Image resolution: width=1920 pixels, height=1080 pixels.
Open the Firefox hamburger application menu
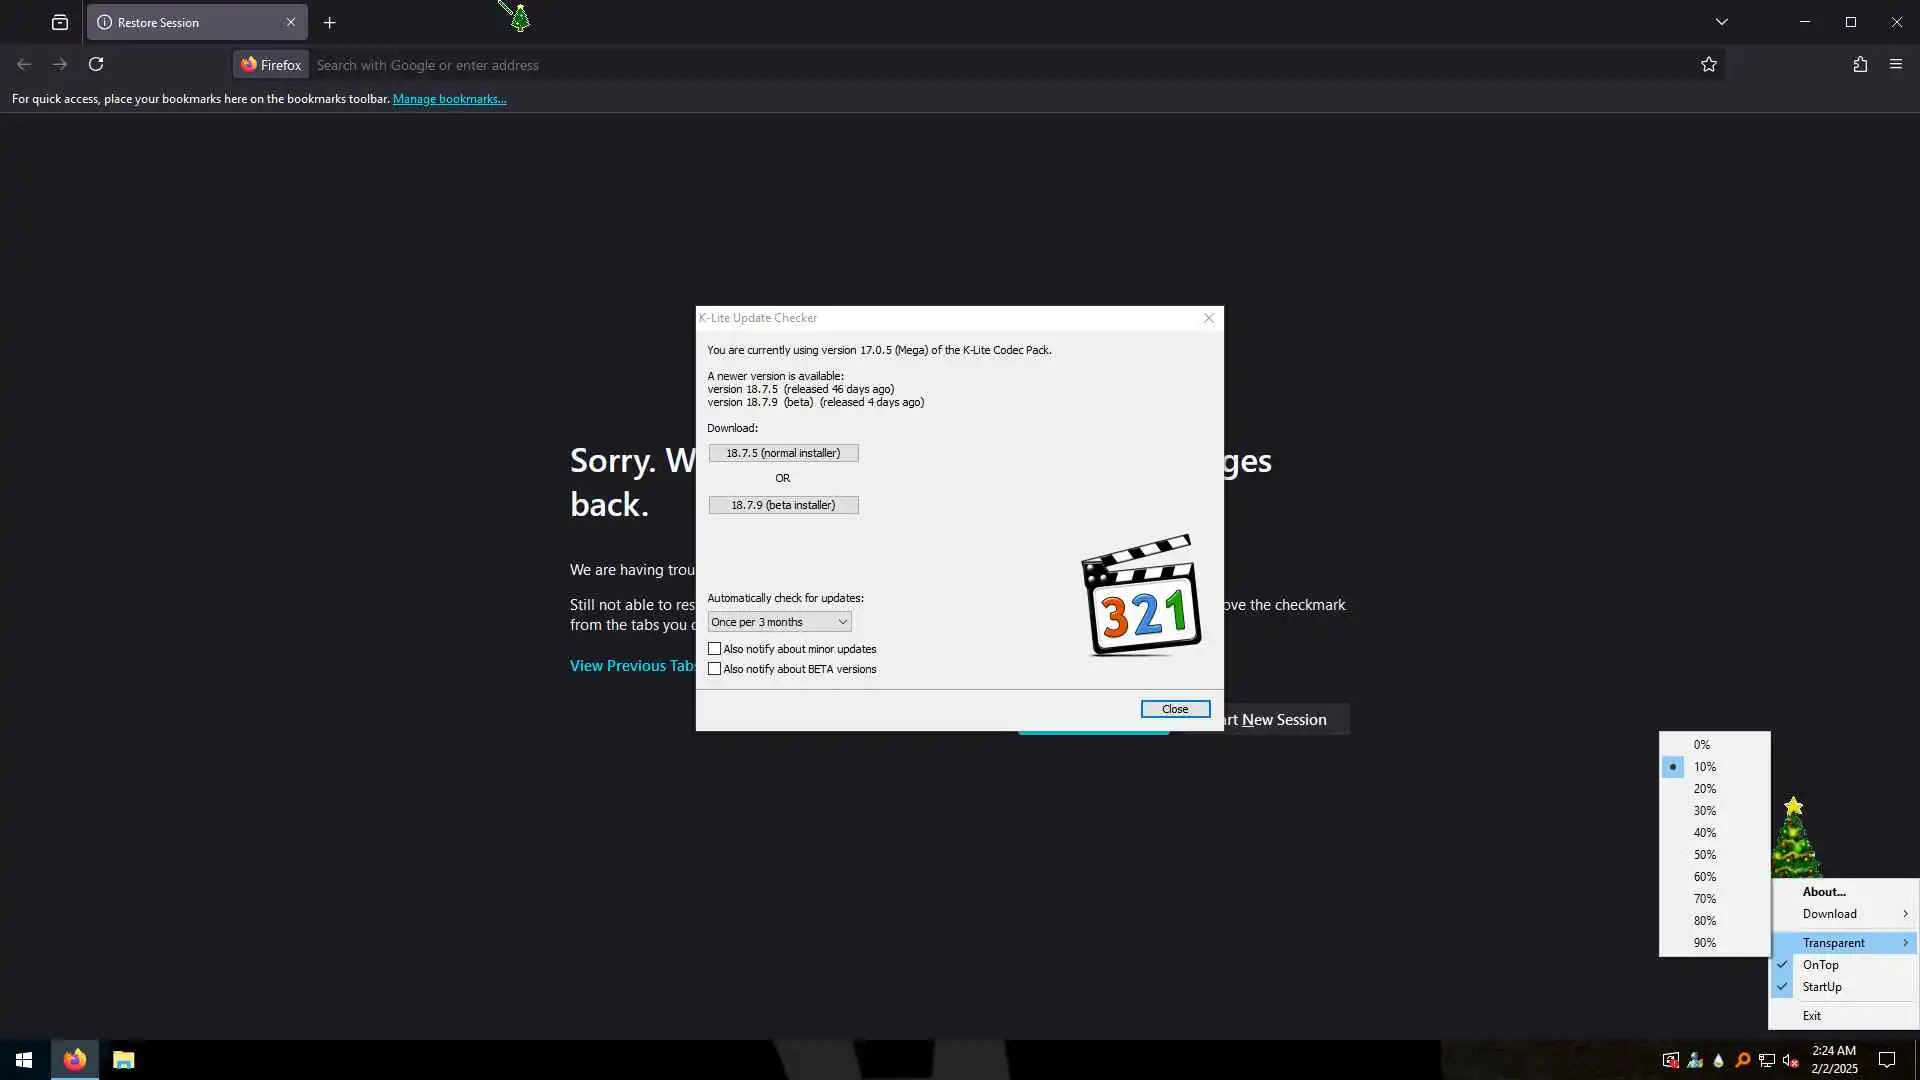pos(1896,65)
